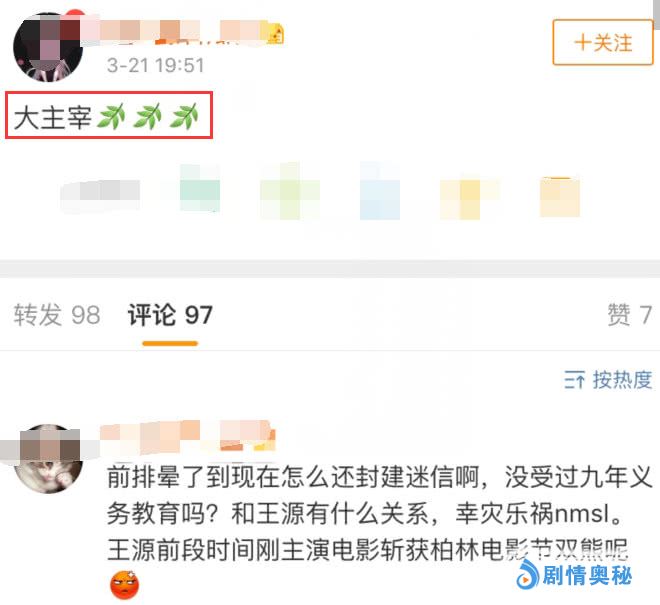The image size is (660, 605).
Task: Click the blurred green icon in action row
Action: 290,192
